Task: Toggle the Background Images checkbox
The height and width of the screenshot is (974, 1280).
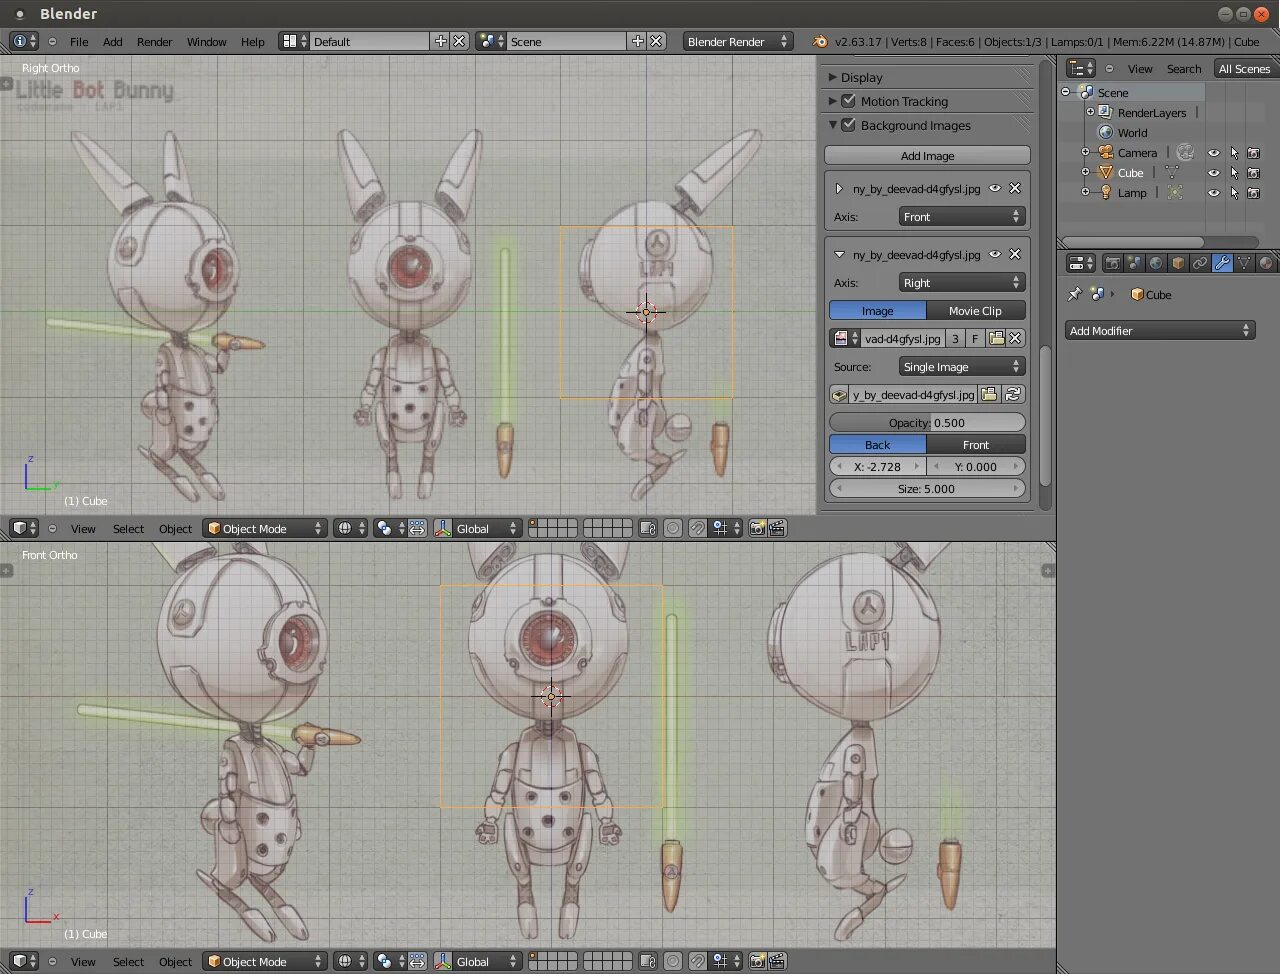Action: pos(848,125)
